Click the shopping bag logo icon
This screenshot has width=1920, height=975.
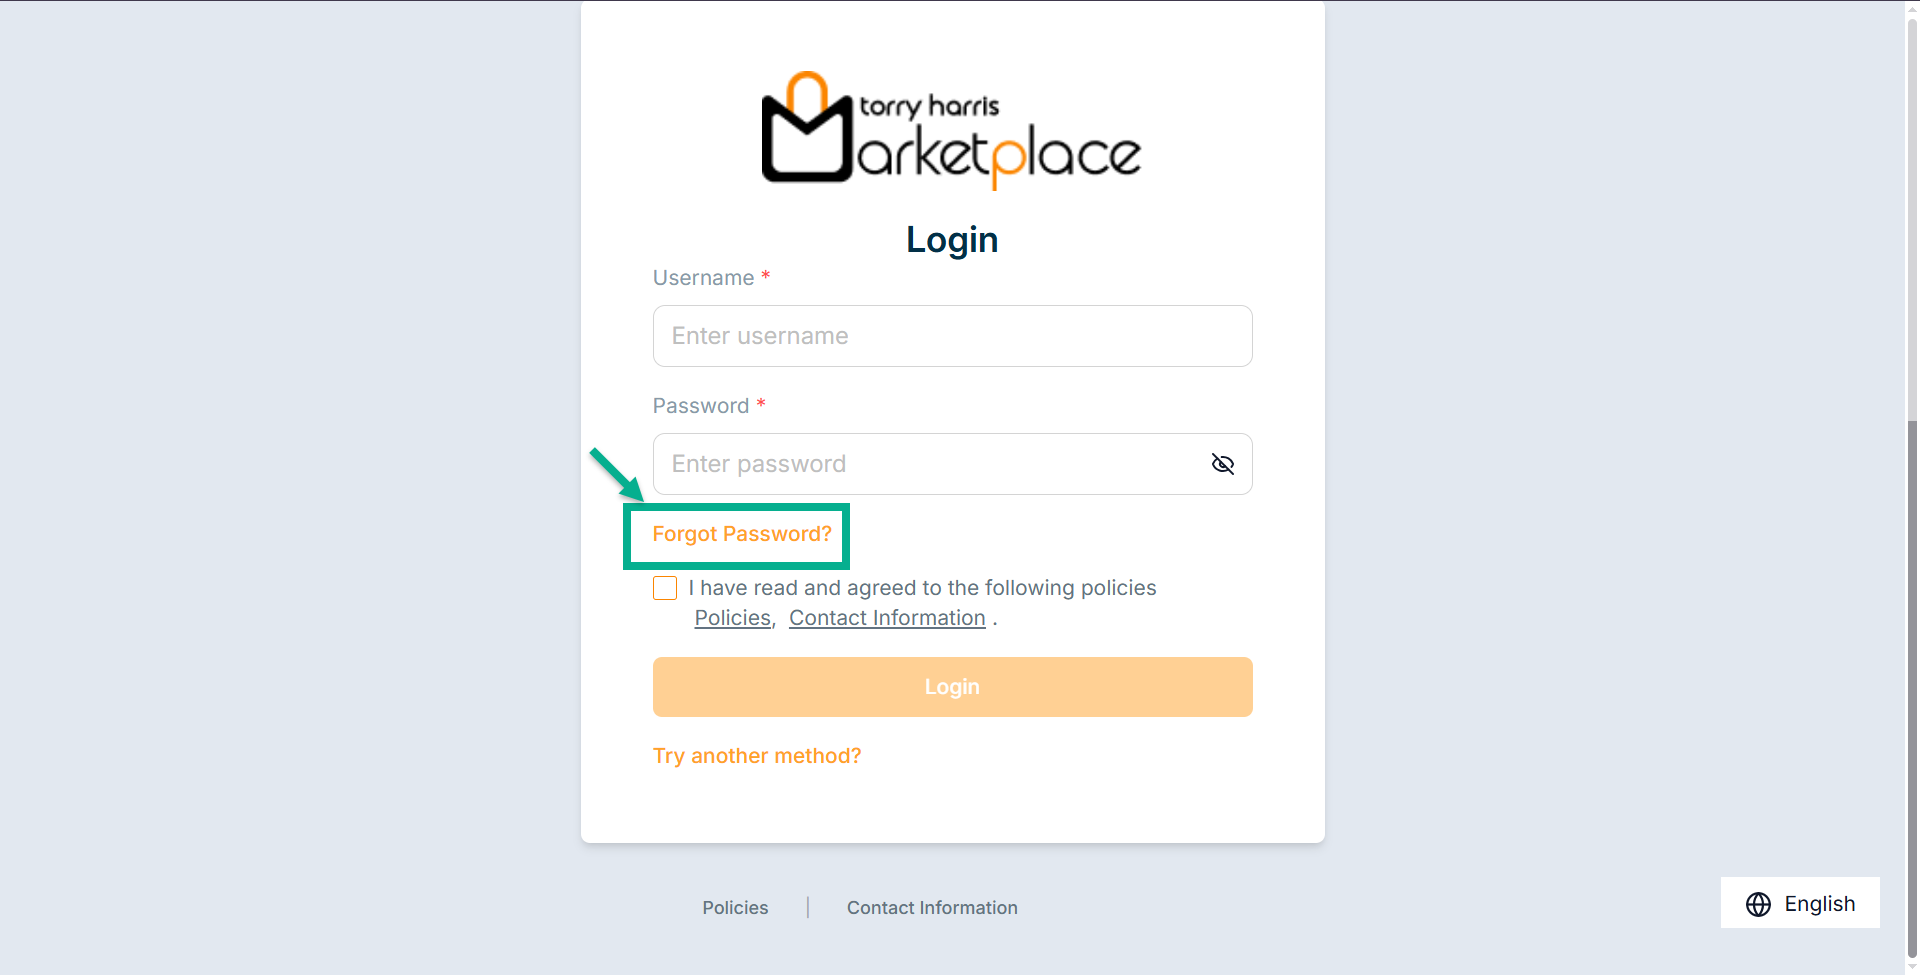click(807, 130)
